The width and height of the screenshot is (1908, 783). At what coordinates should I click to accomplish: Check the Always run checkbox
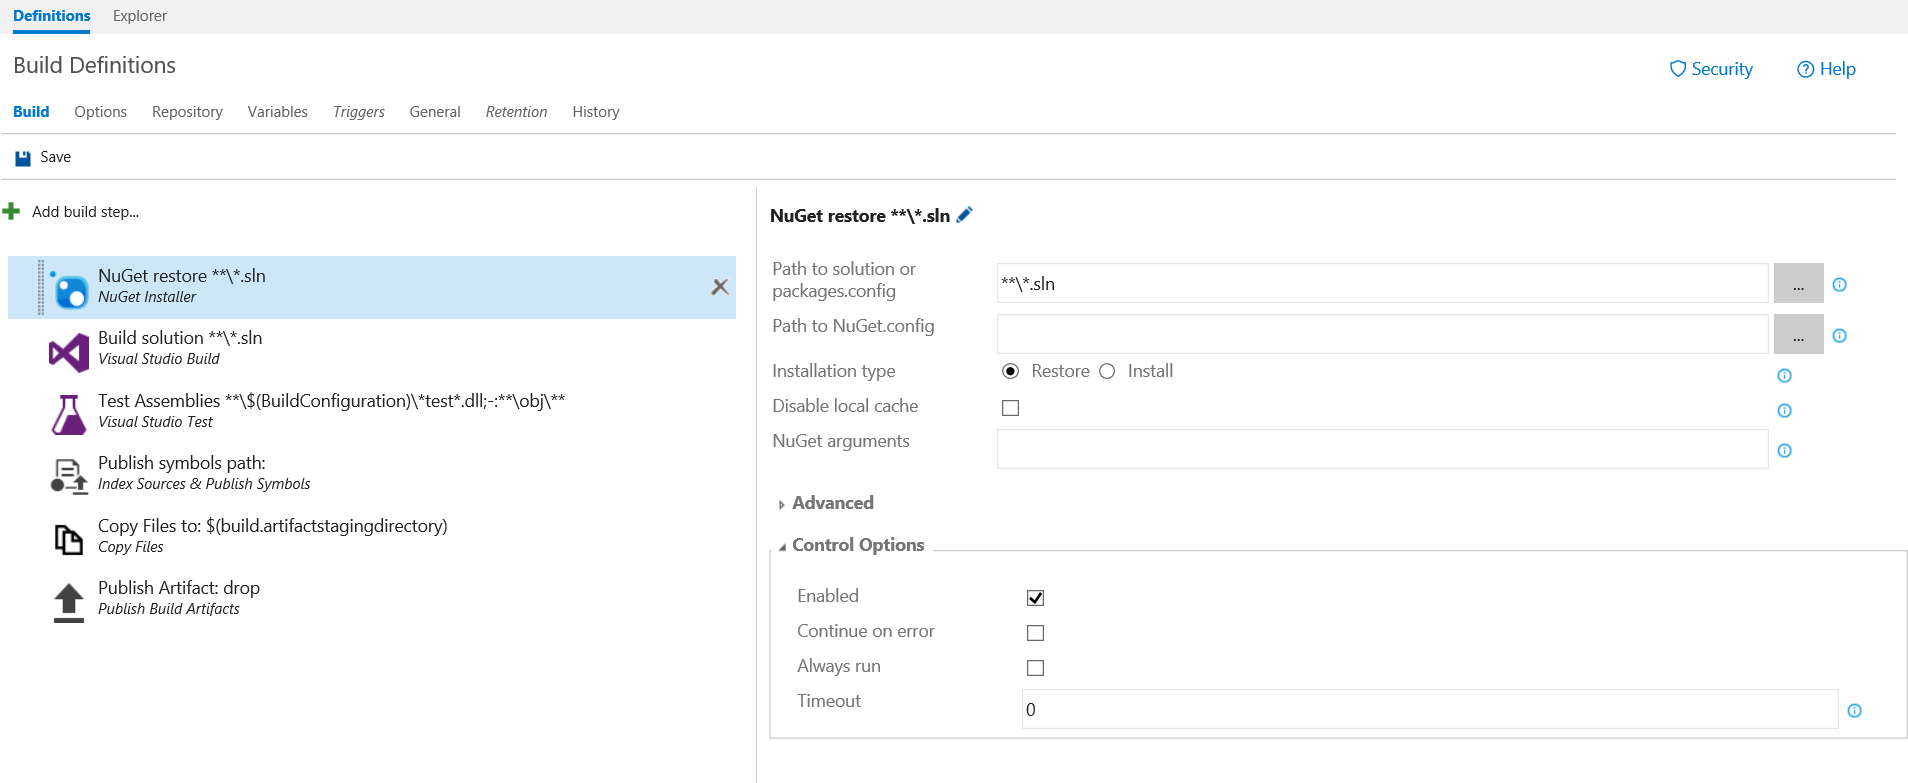[1035, 667]
